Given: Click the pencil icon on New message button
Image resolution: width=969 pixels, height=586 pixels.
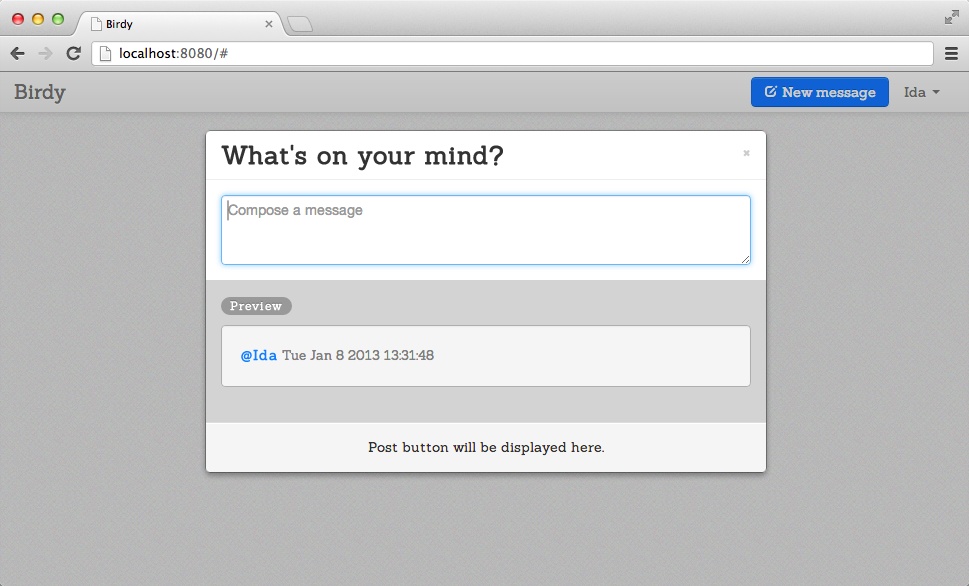Looking at the screenshot, I should click(x=770, y=91).
